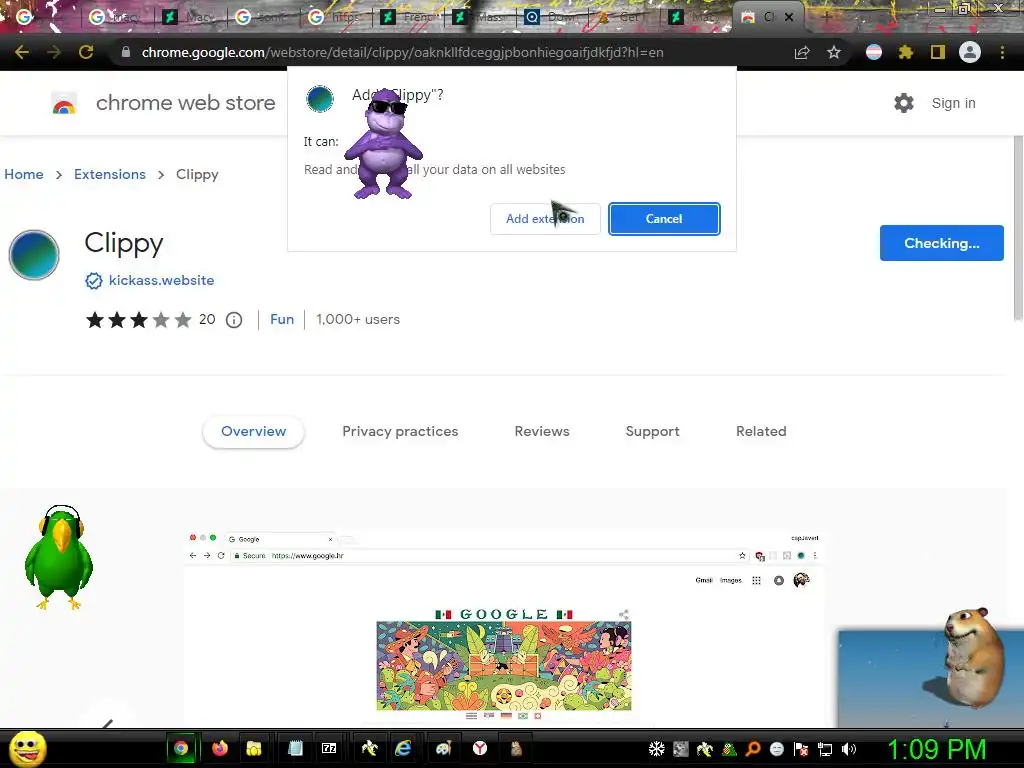Click the blue Checking... button
This screenshot has width=1024, height=768.
coord(942,243)
